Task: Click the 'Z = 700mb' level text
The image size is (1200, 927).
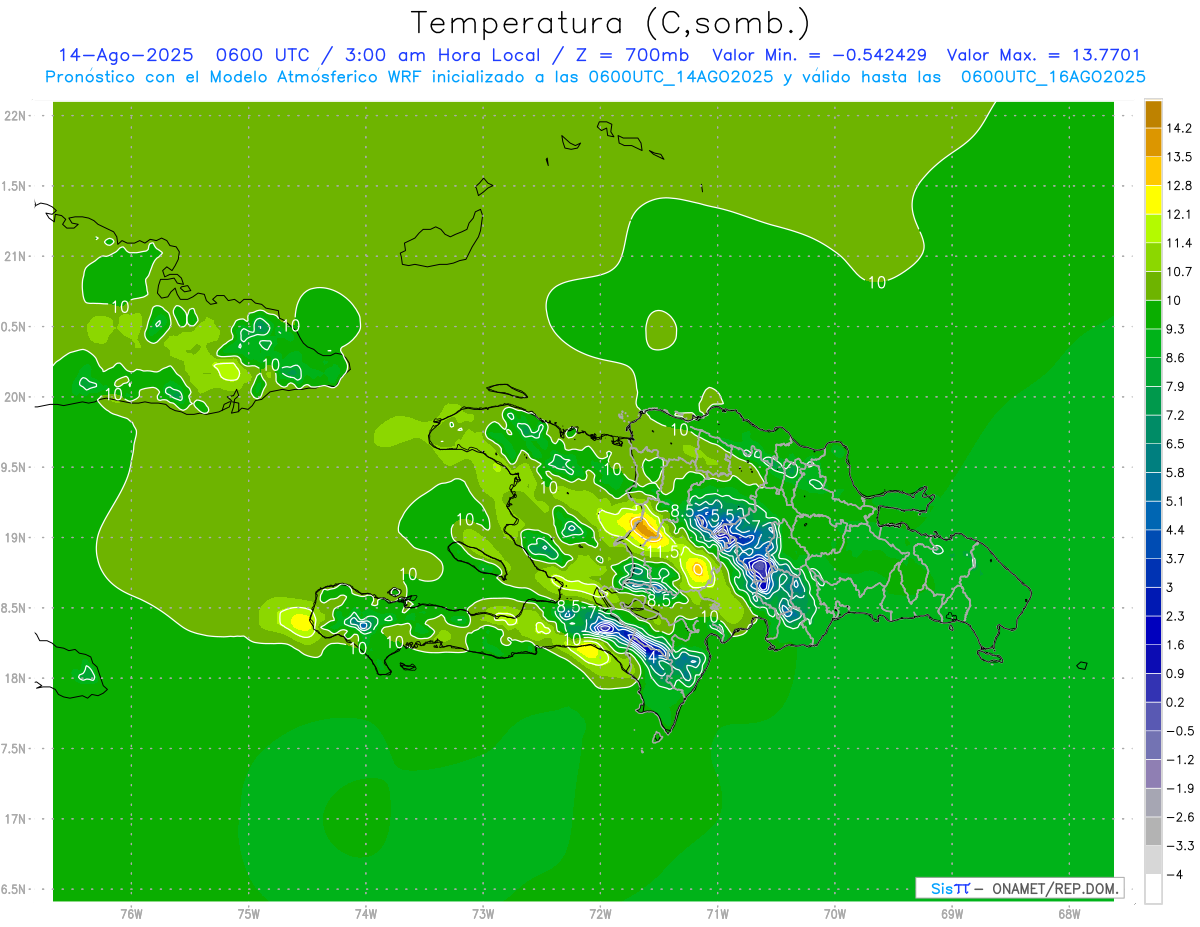Action: [634, 56]
